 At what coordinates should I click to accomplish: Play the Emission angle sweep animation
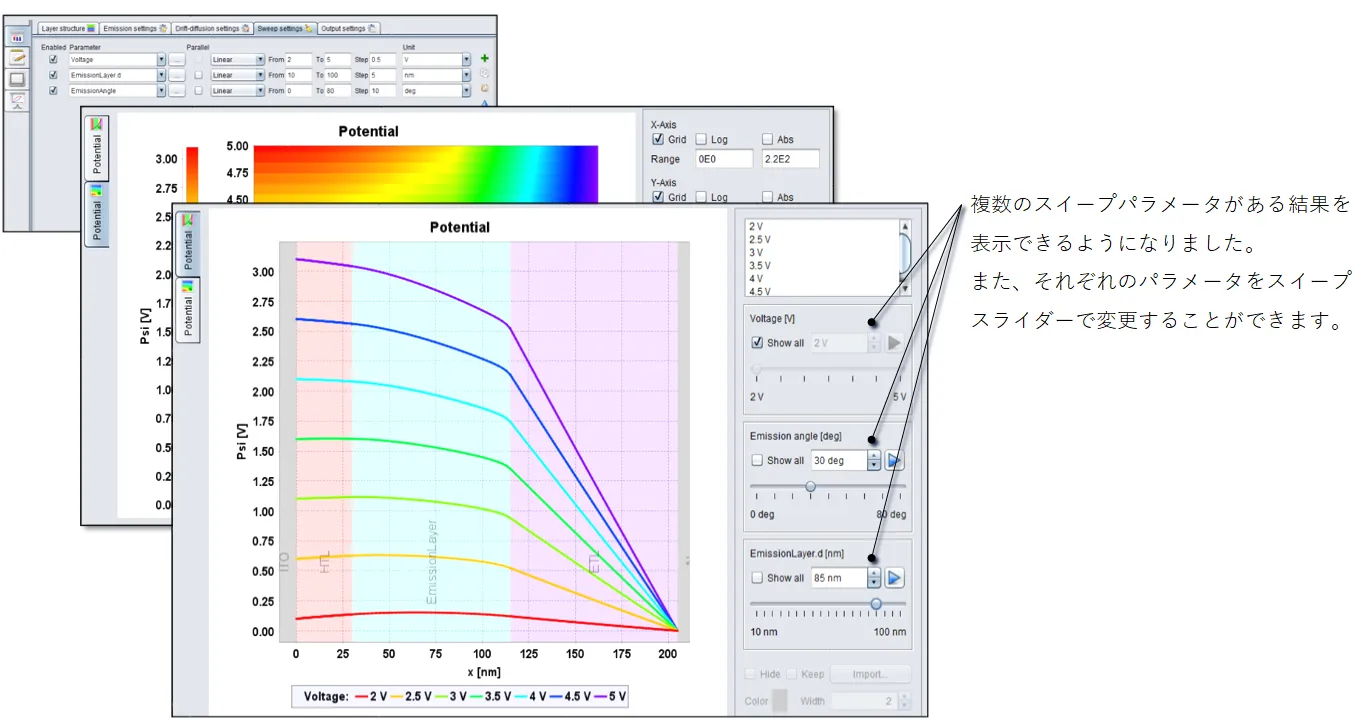pyautogui.click(x=895, y=461)
